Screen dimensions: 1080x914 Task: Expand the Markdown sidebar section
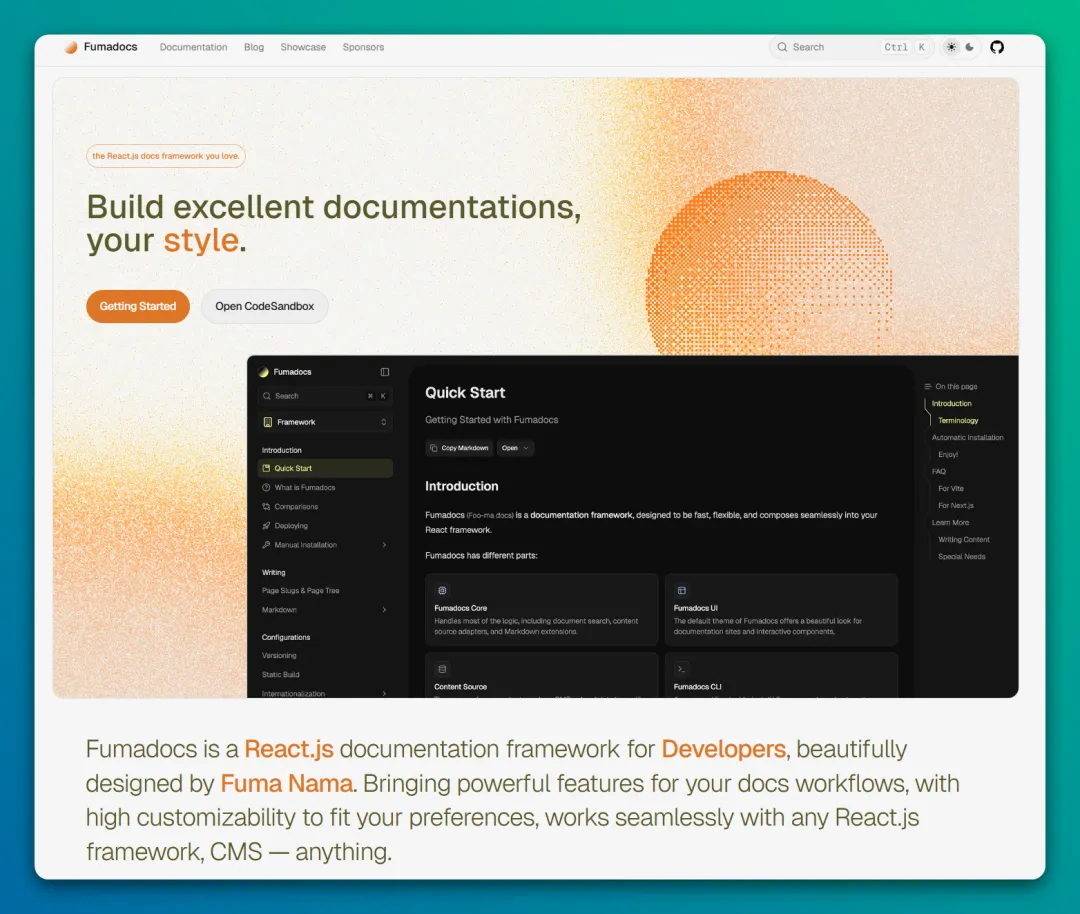click(x=384, y=610)
